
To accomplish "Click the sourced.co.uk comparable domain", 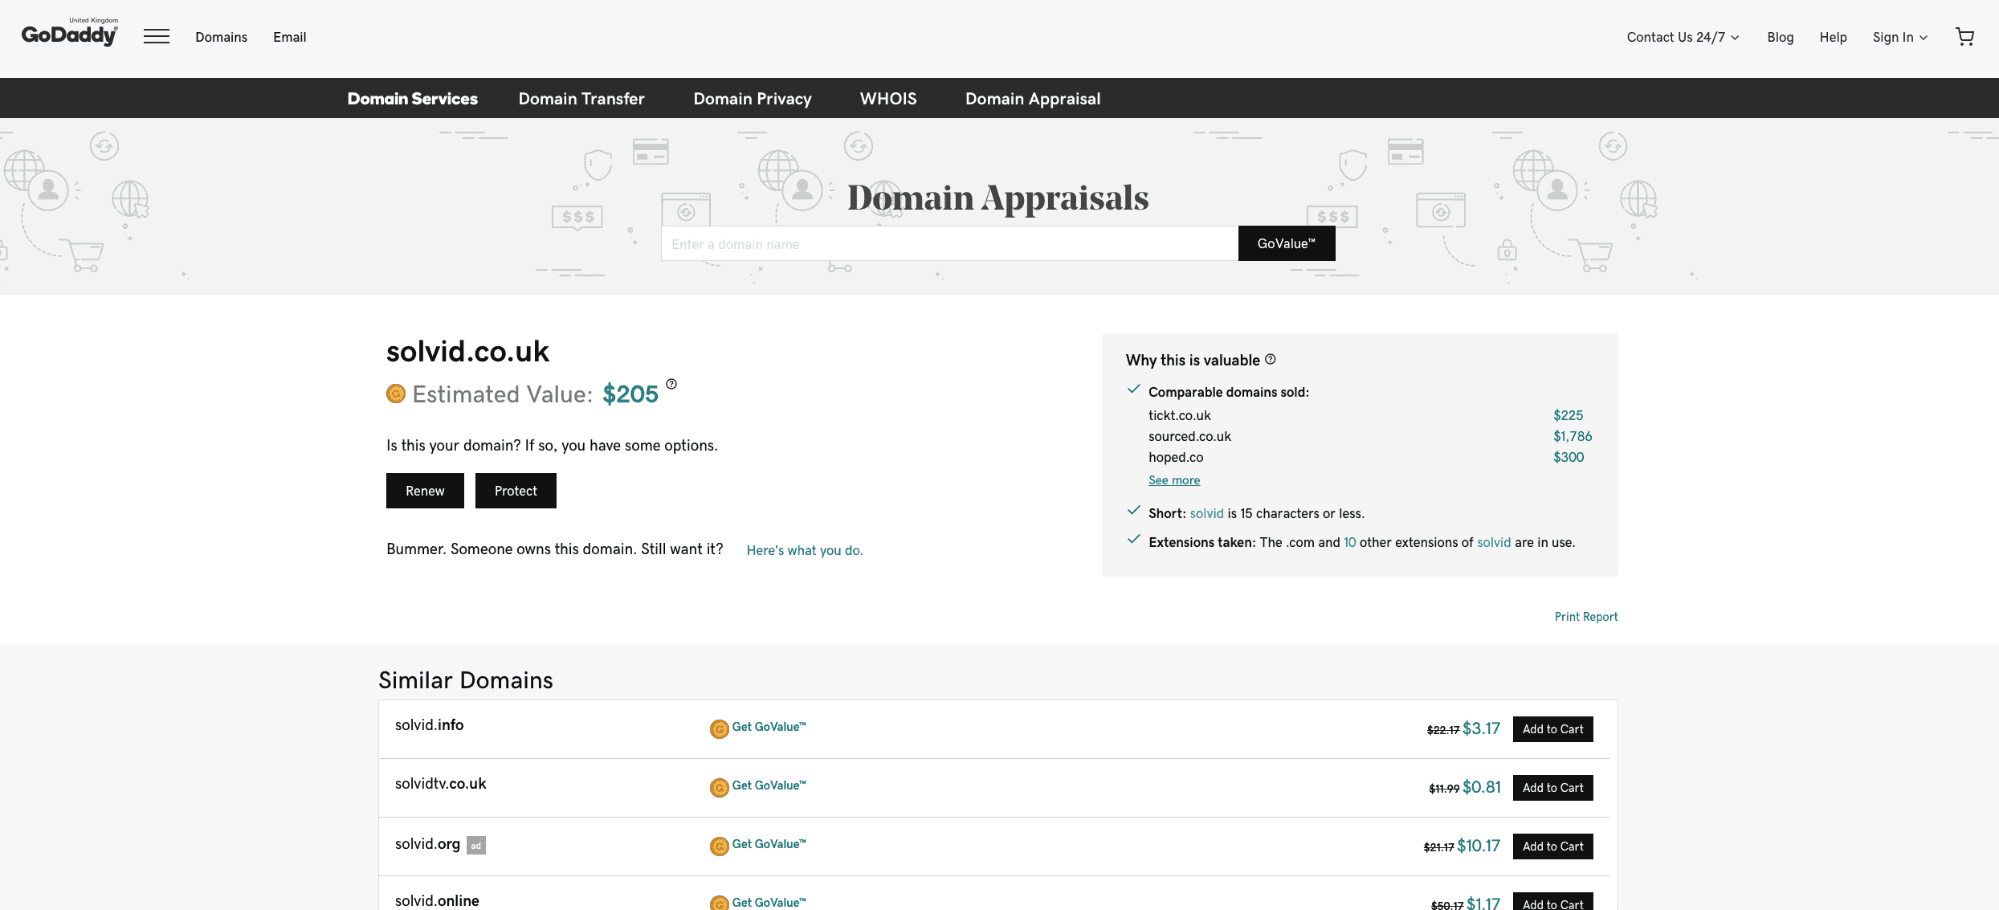I will click(1189, 436).
